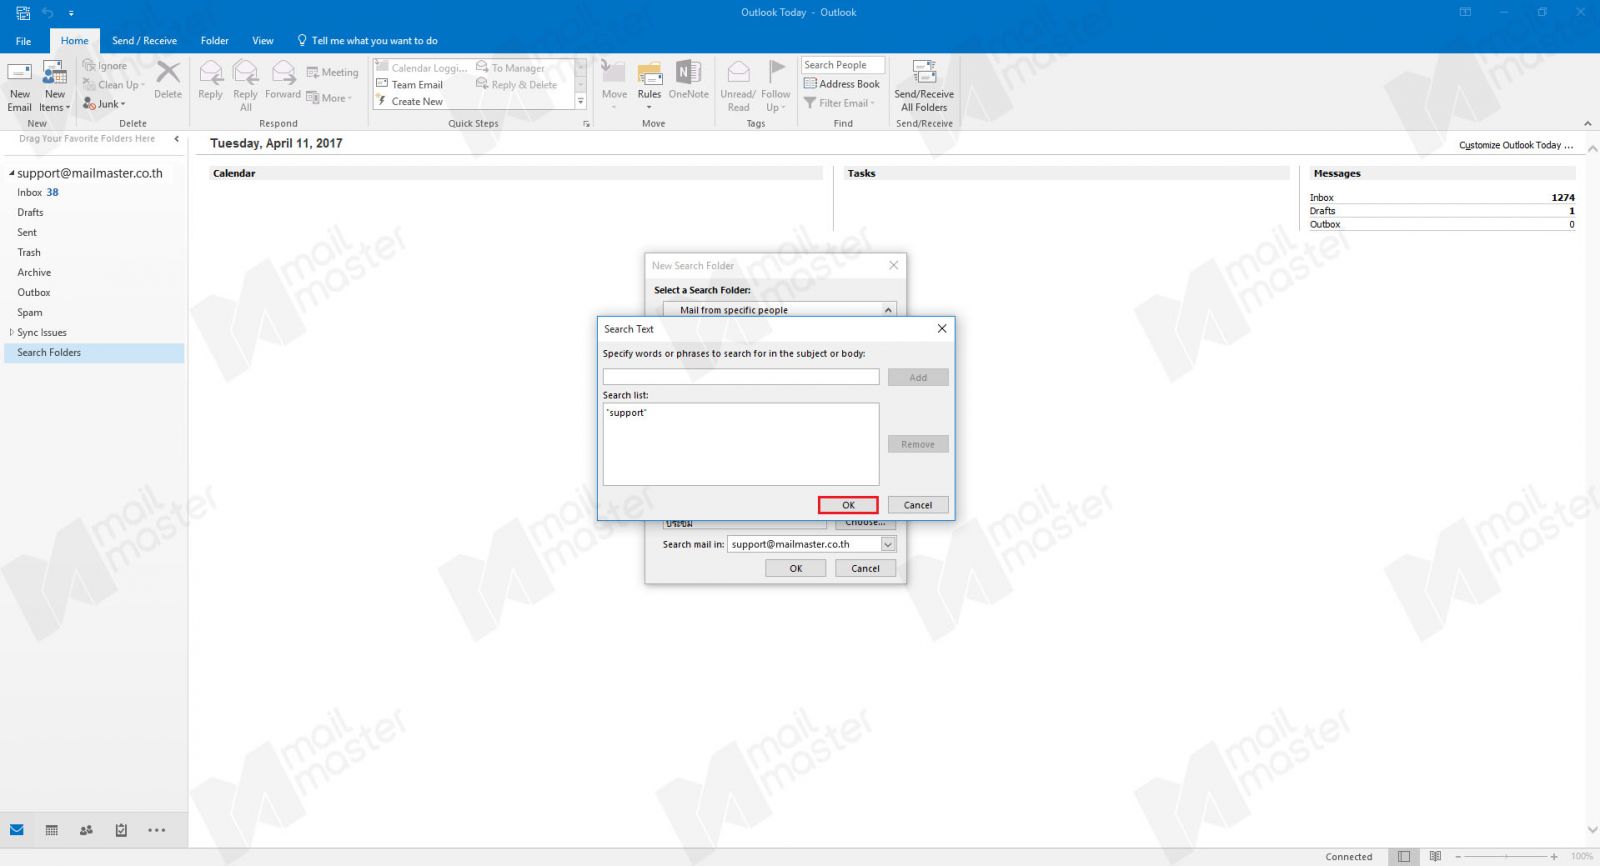Open more navigation options ellipsis

[157, 830]
